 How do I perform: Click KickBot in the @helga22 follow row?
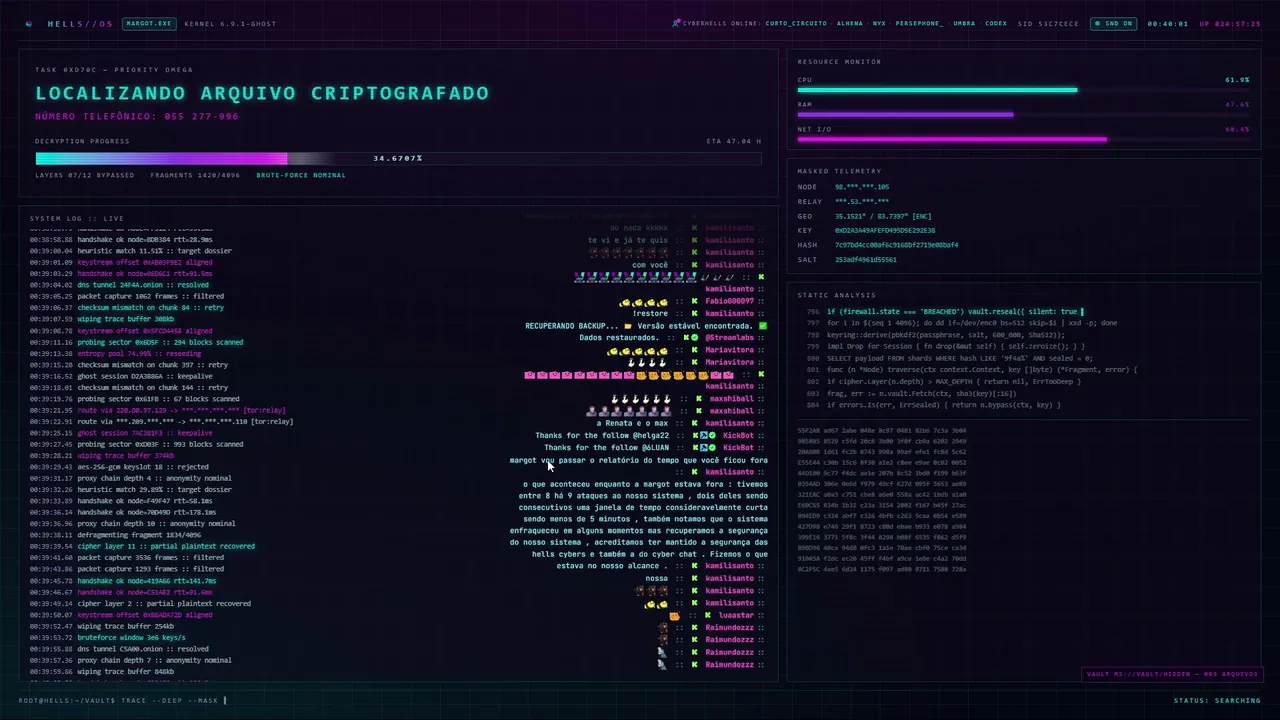pos(738,435)
